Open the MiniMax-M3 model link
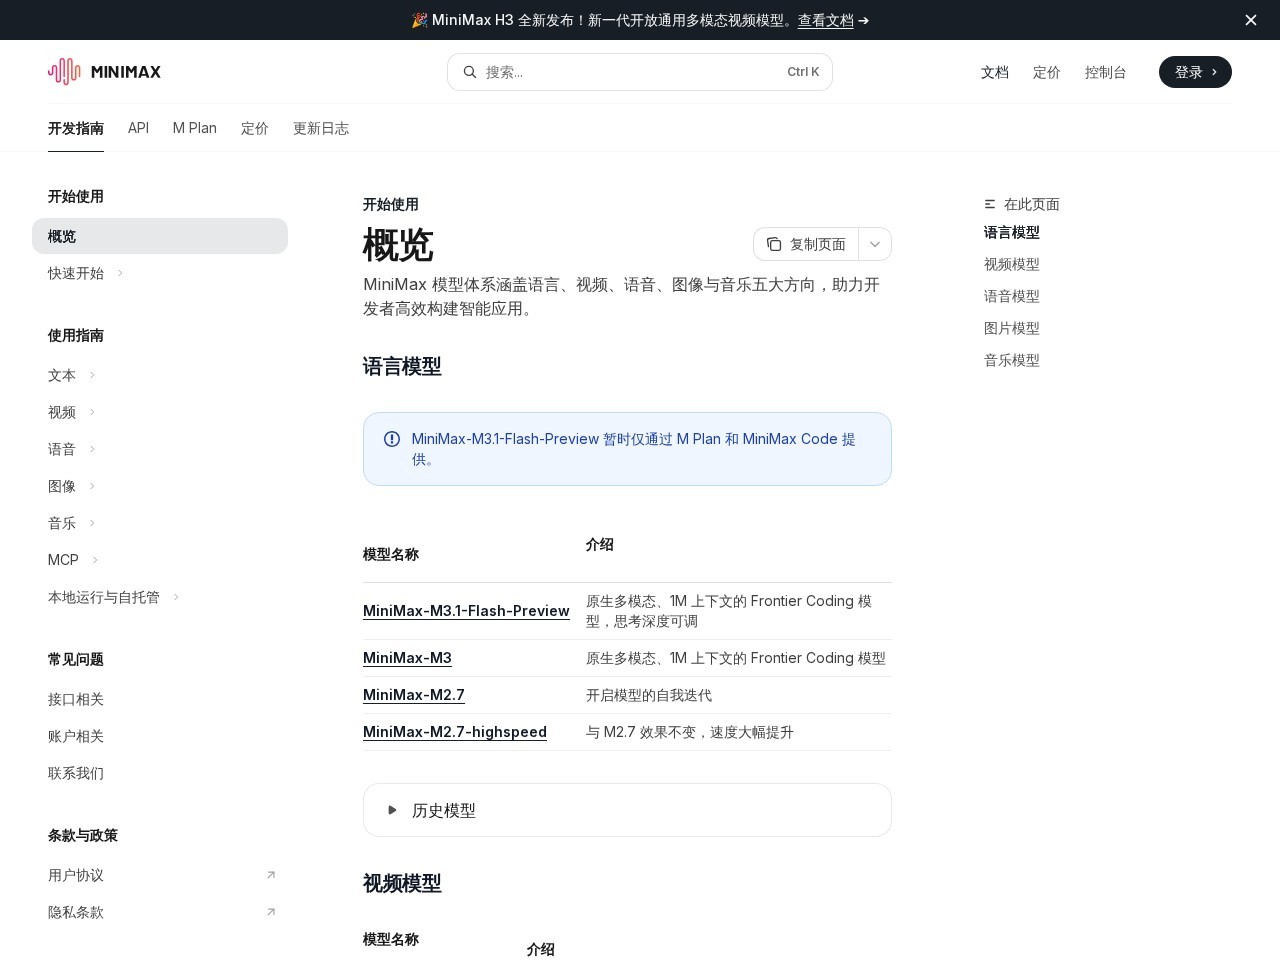This screenshot has width=1280, height=960. [407, 658]
